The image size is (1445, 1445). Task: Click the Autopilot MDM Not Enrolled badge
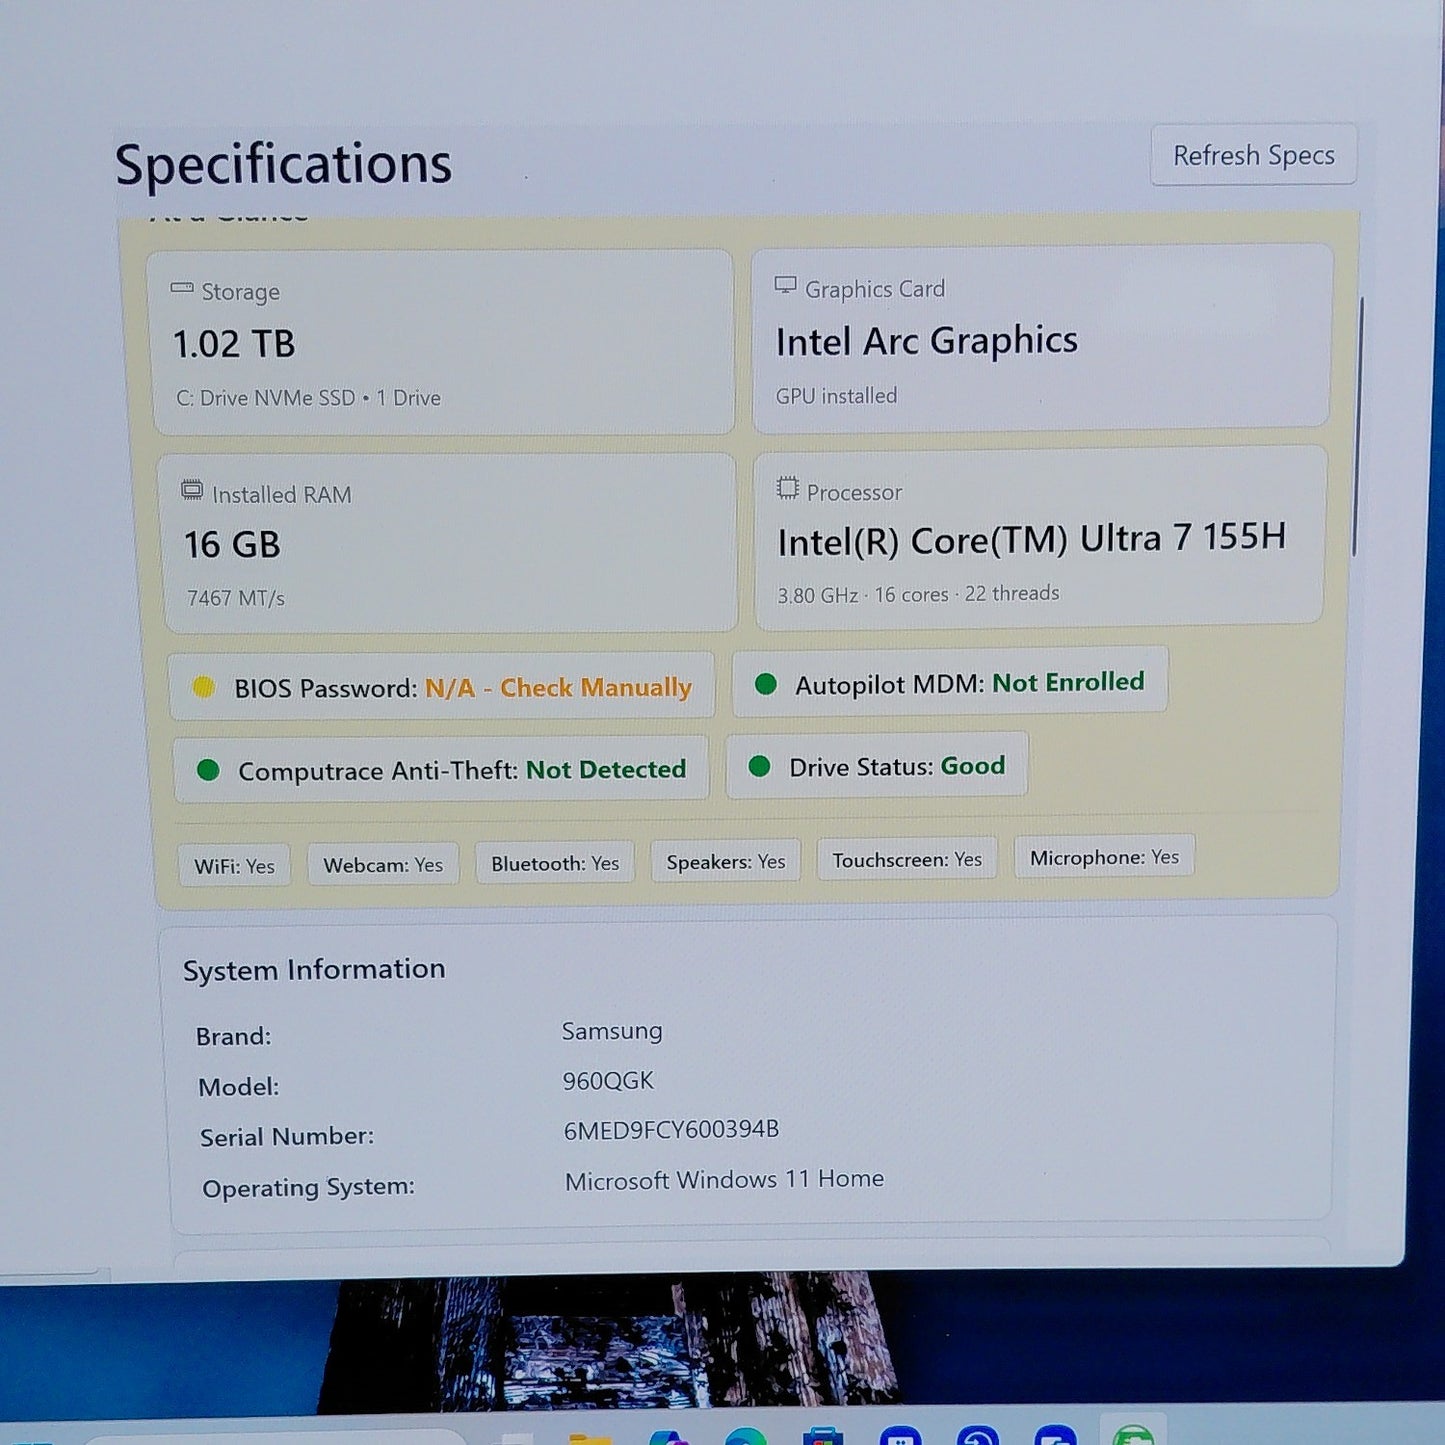950,683
